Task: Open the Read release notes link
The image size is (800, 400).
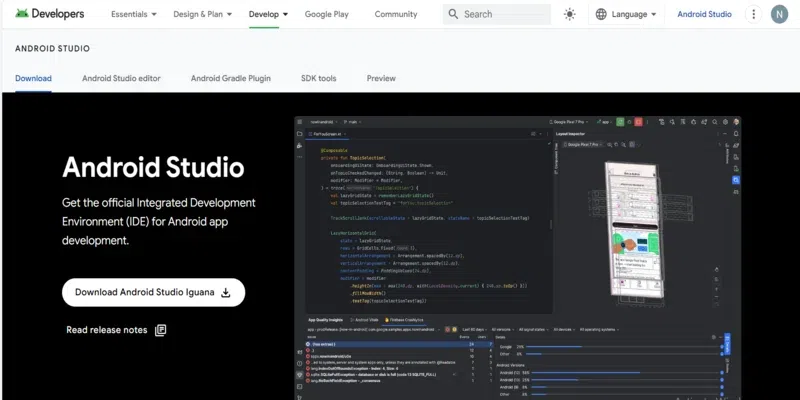Action: [106, 330]
